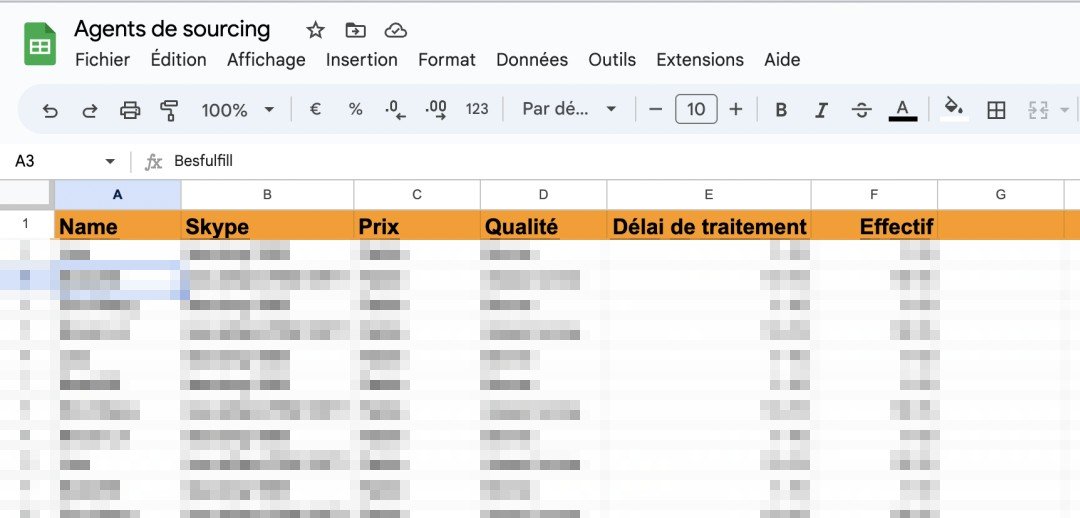This screenshot has height=518, width=1080.
Task: Select the Délai de traitement header cell
Action: pyautogui.click(x=709, y=225)
